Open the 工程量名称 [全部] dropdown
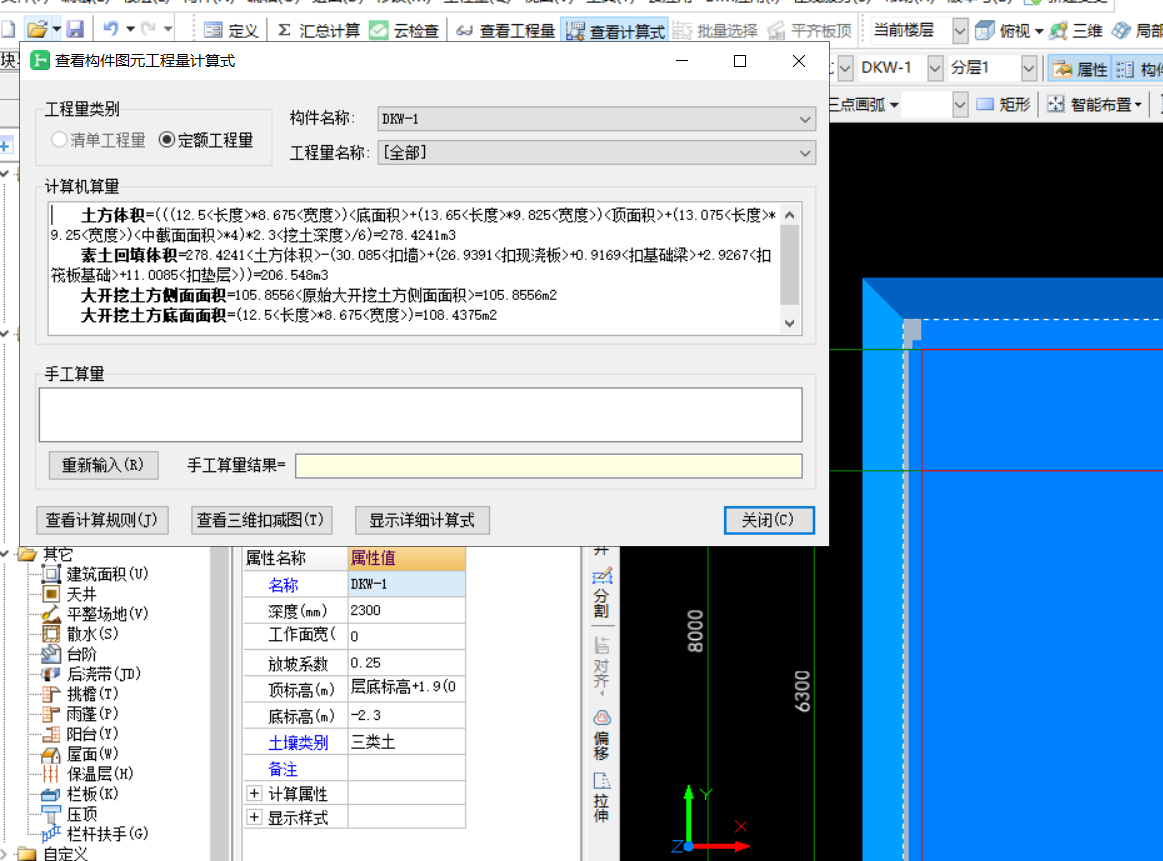The height and width of the screenshot is (861, 1163). (596, 153)
